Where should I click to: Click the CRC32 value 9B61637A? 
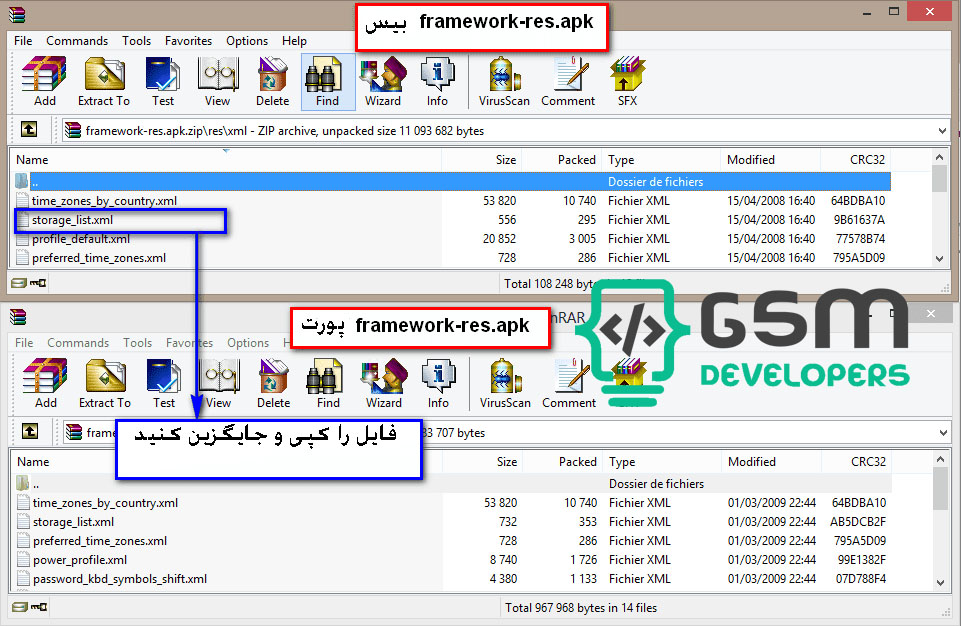859,219
